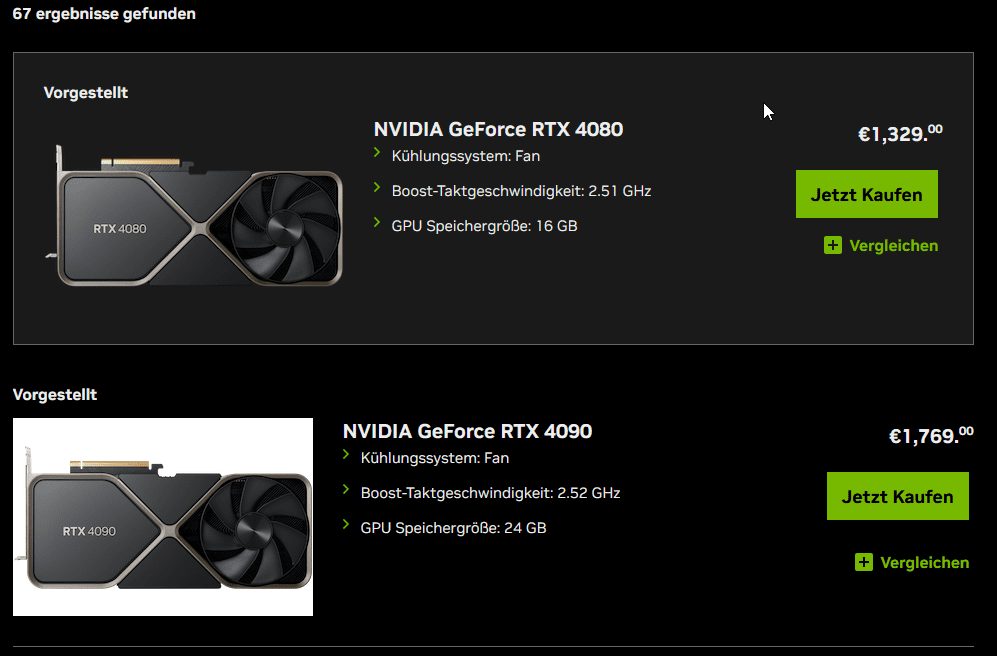Click the chevron before Boost-Taktgeschwindigkeit 2.51 GHz
997x656 pixels.
pyautogui.click(x=377, y=188)
